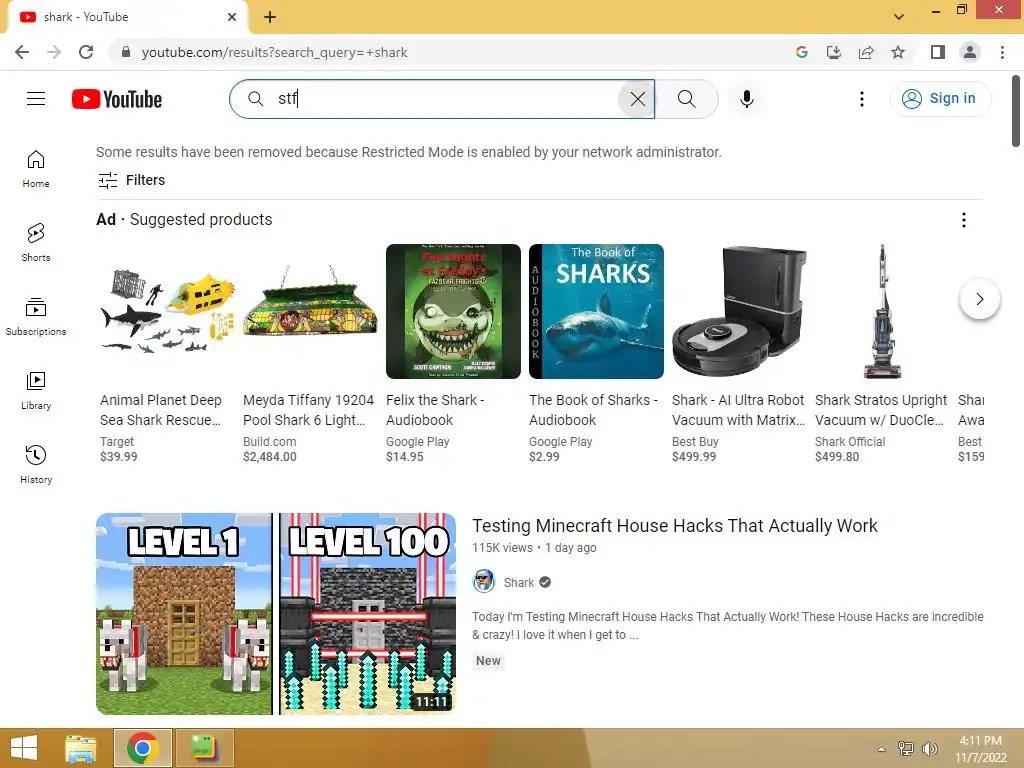Open Testing Minecraft House Hacks video title
The image size is (1024, 768).
[675, 526]
